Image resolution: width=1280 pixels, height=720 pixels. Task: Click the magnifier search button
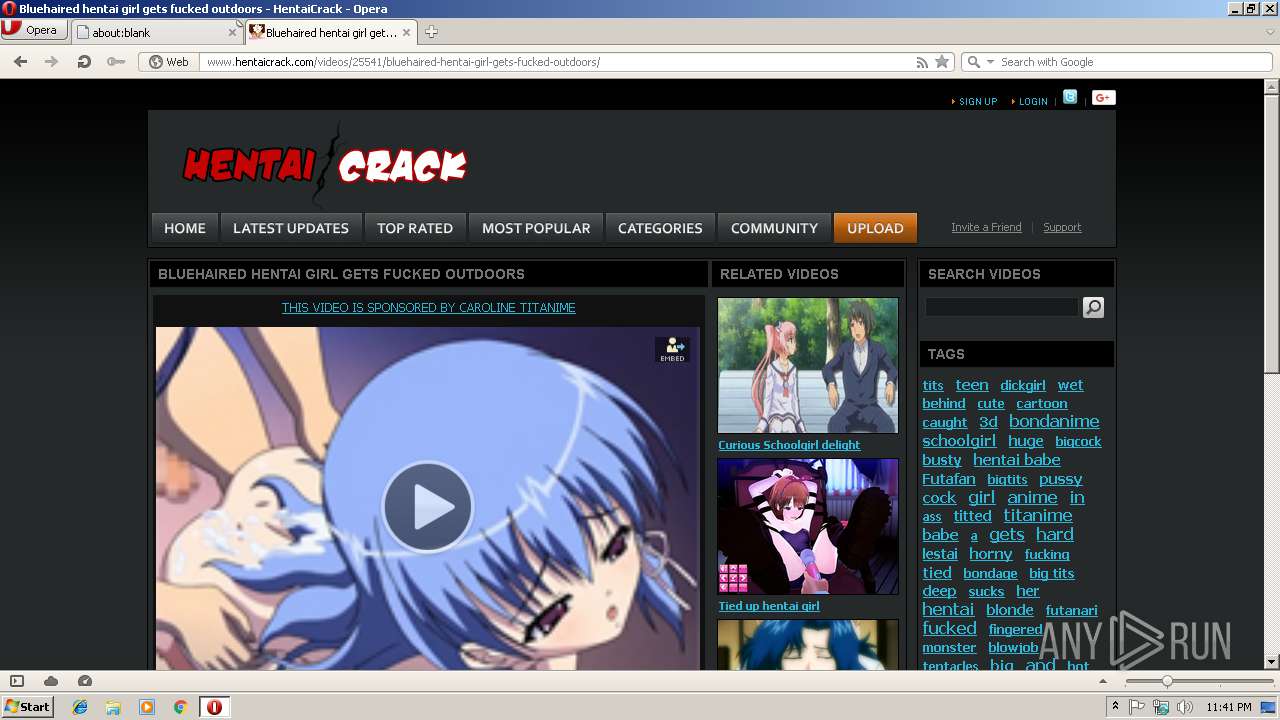coord(1093,307)
